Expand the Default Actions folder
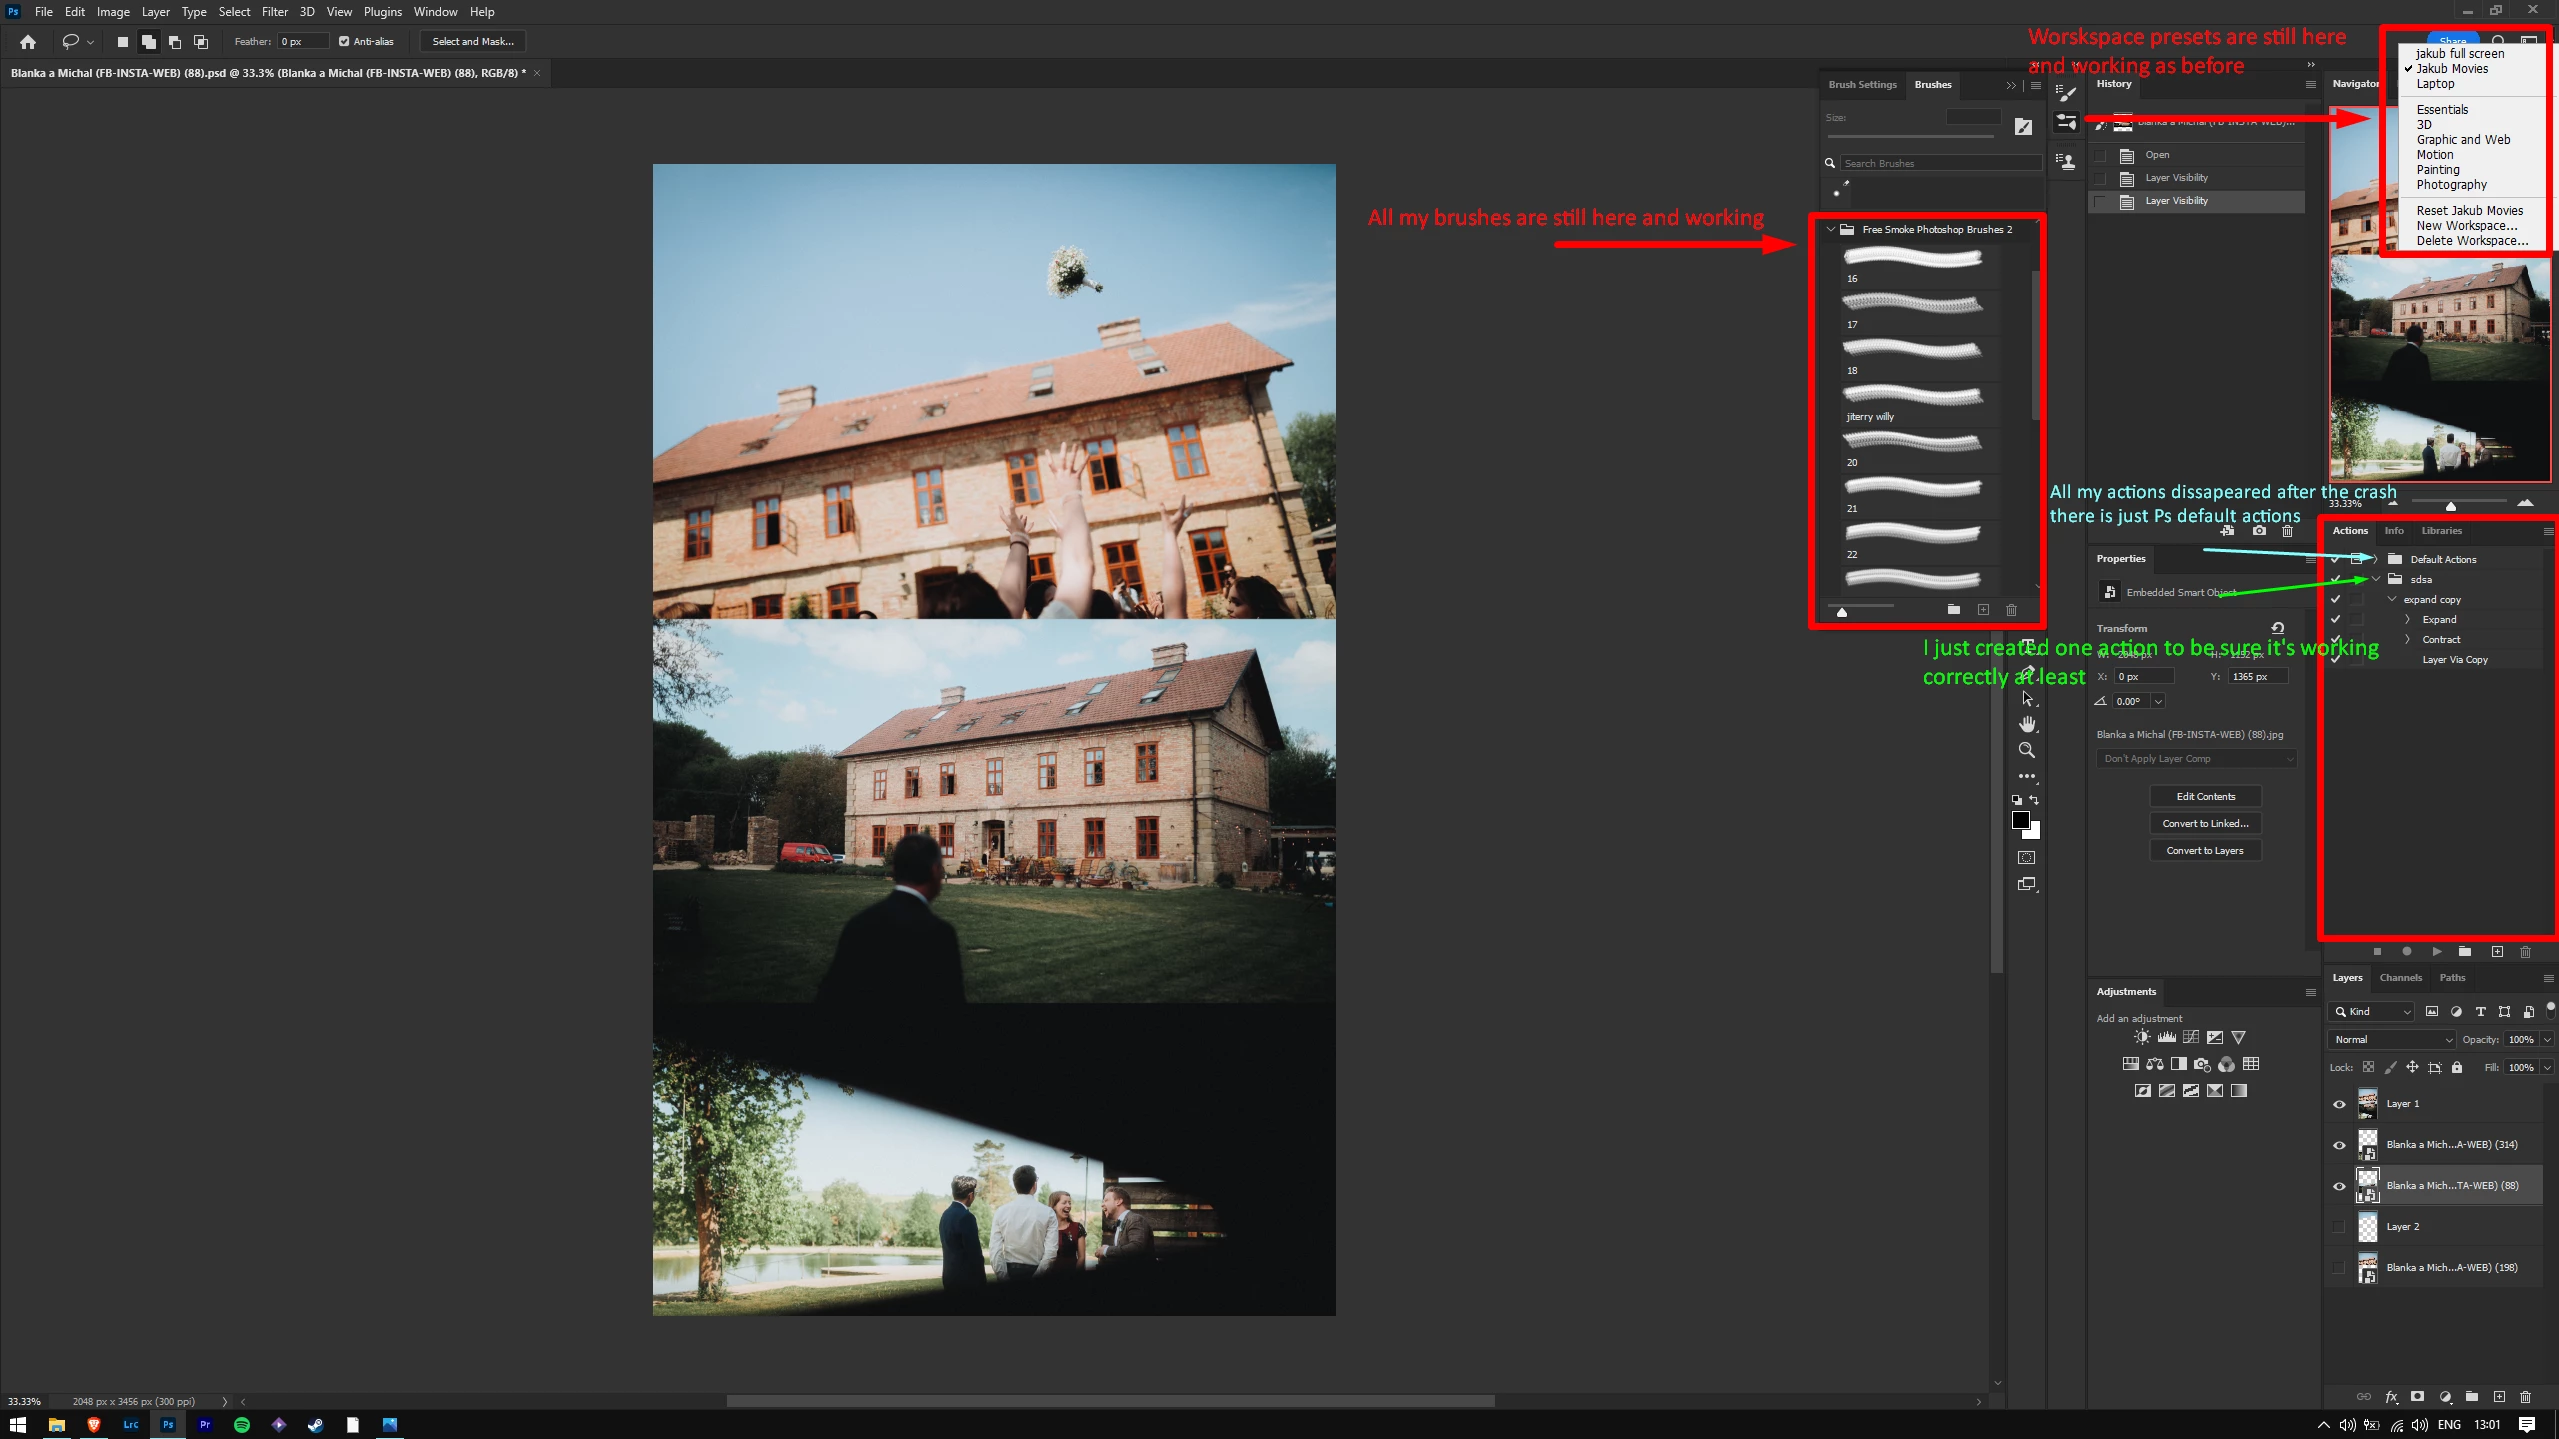Viewport: 2559px width, 1439px height. (2376, 559)
